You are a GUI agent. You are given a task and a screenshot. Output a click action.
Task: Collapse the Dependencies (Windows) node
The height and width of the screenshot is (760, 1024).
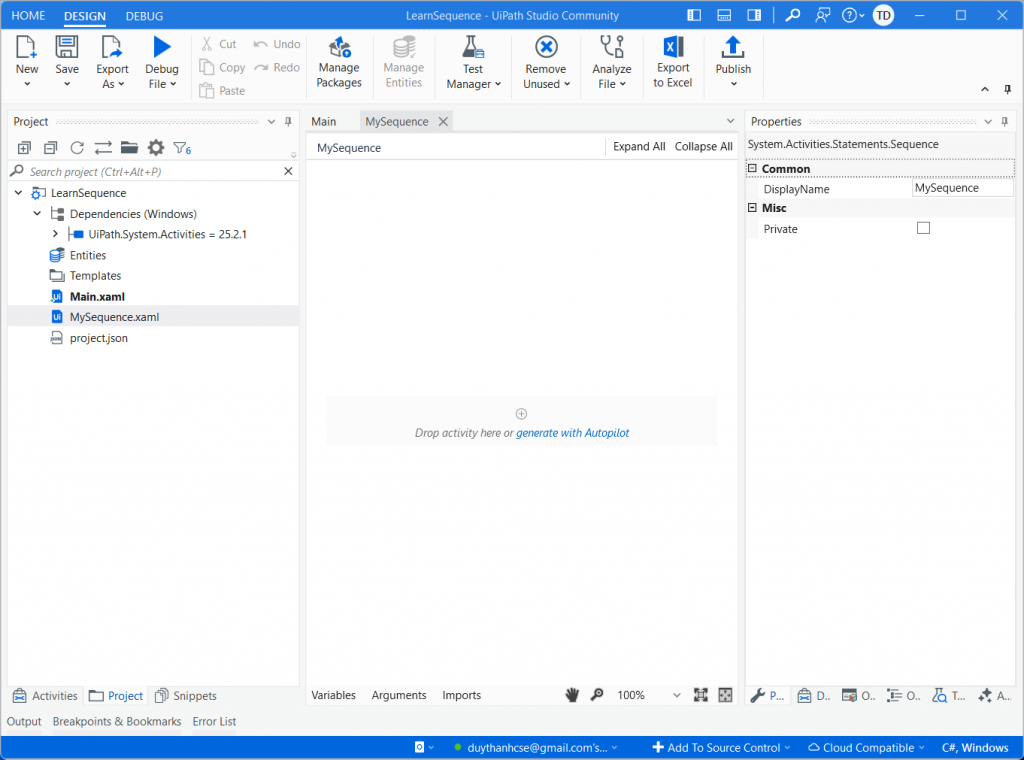tap(37, 214)
